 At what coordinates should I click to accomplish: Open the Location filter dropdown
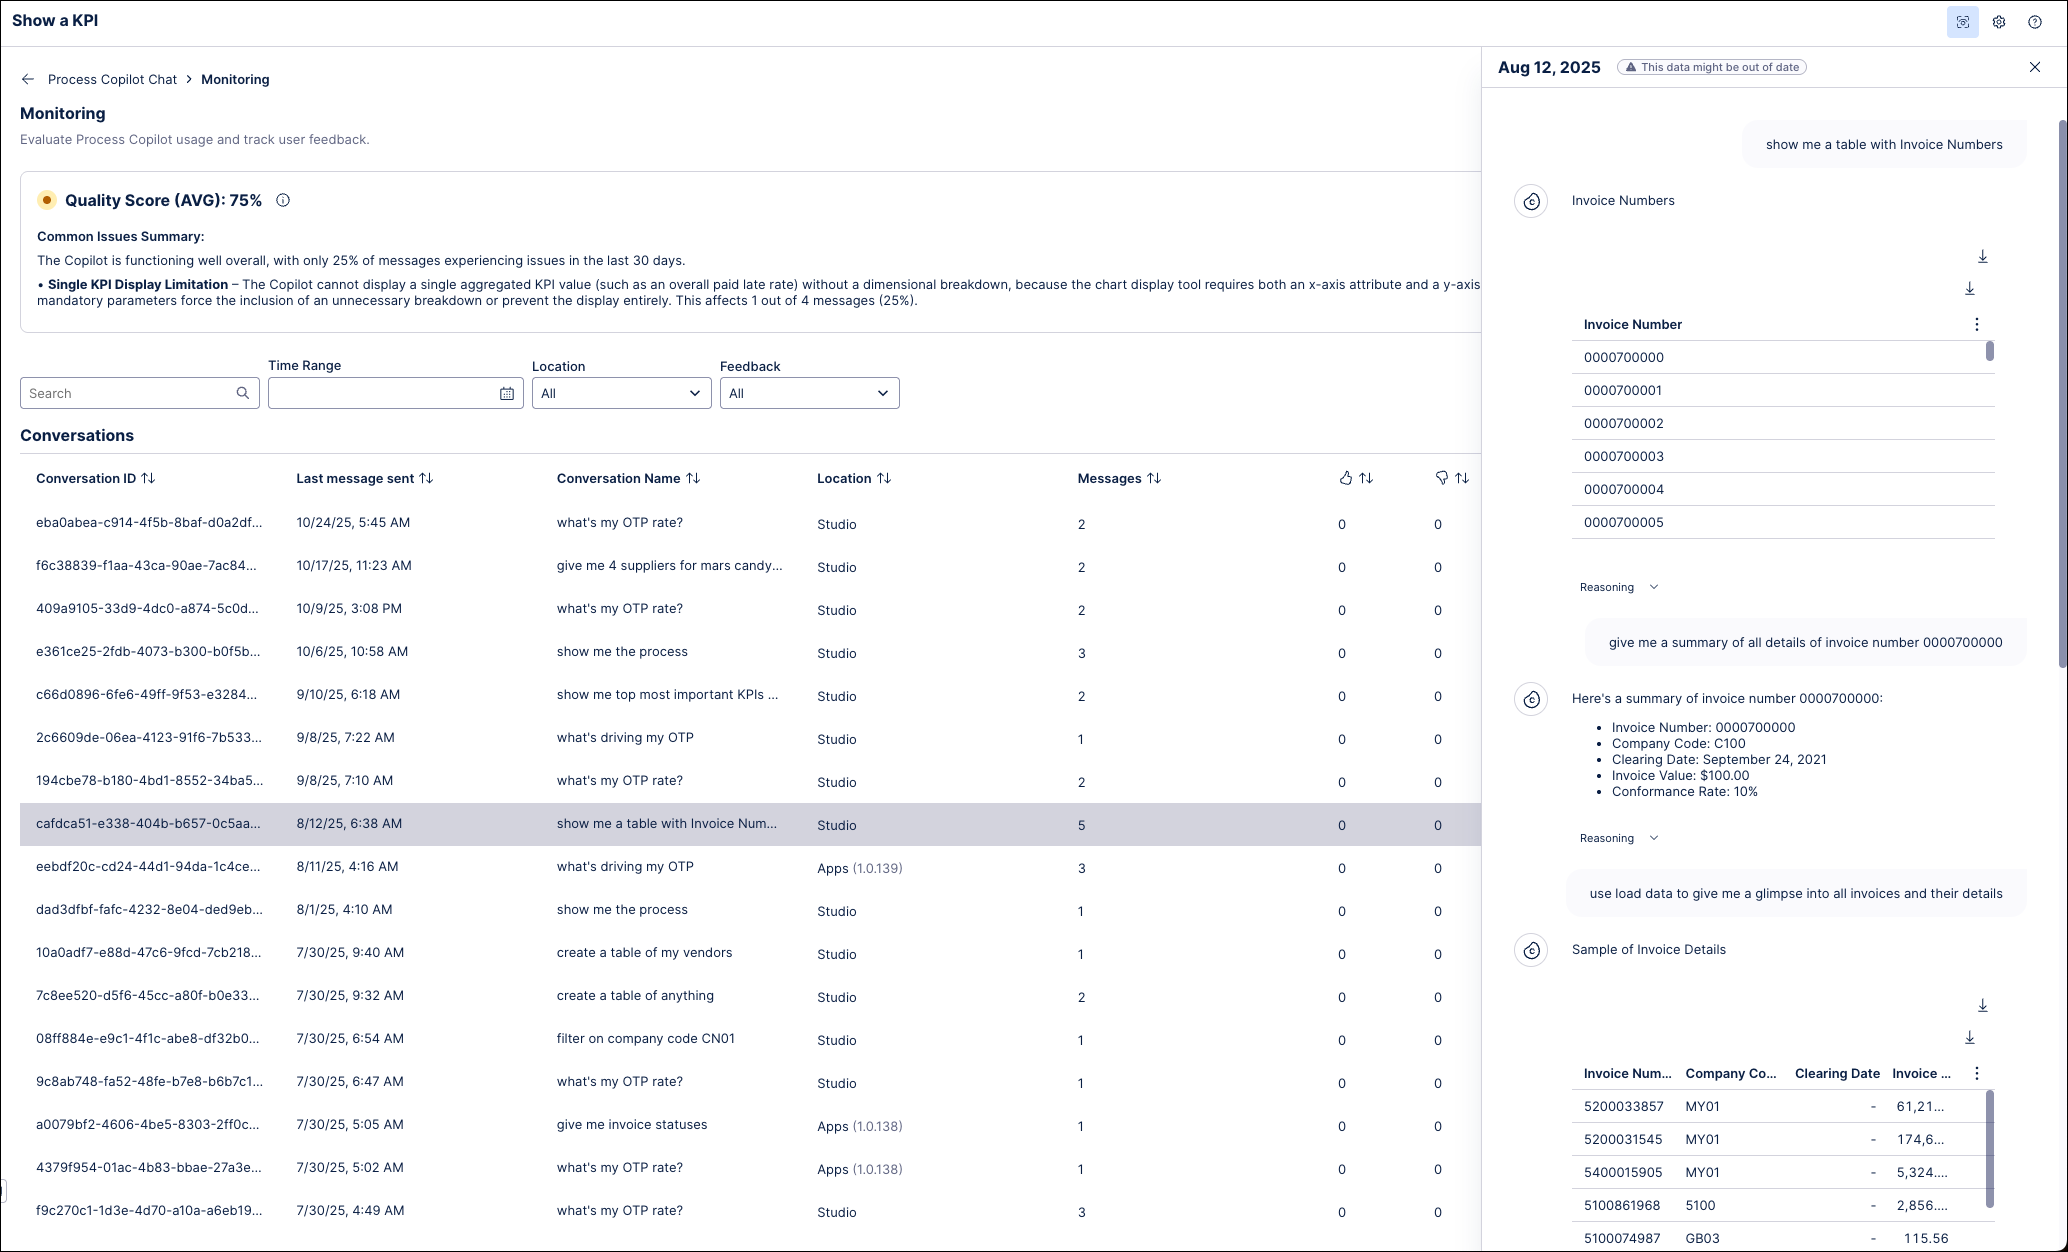tap(621, 392)
